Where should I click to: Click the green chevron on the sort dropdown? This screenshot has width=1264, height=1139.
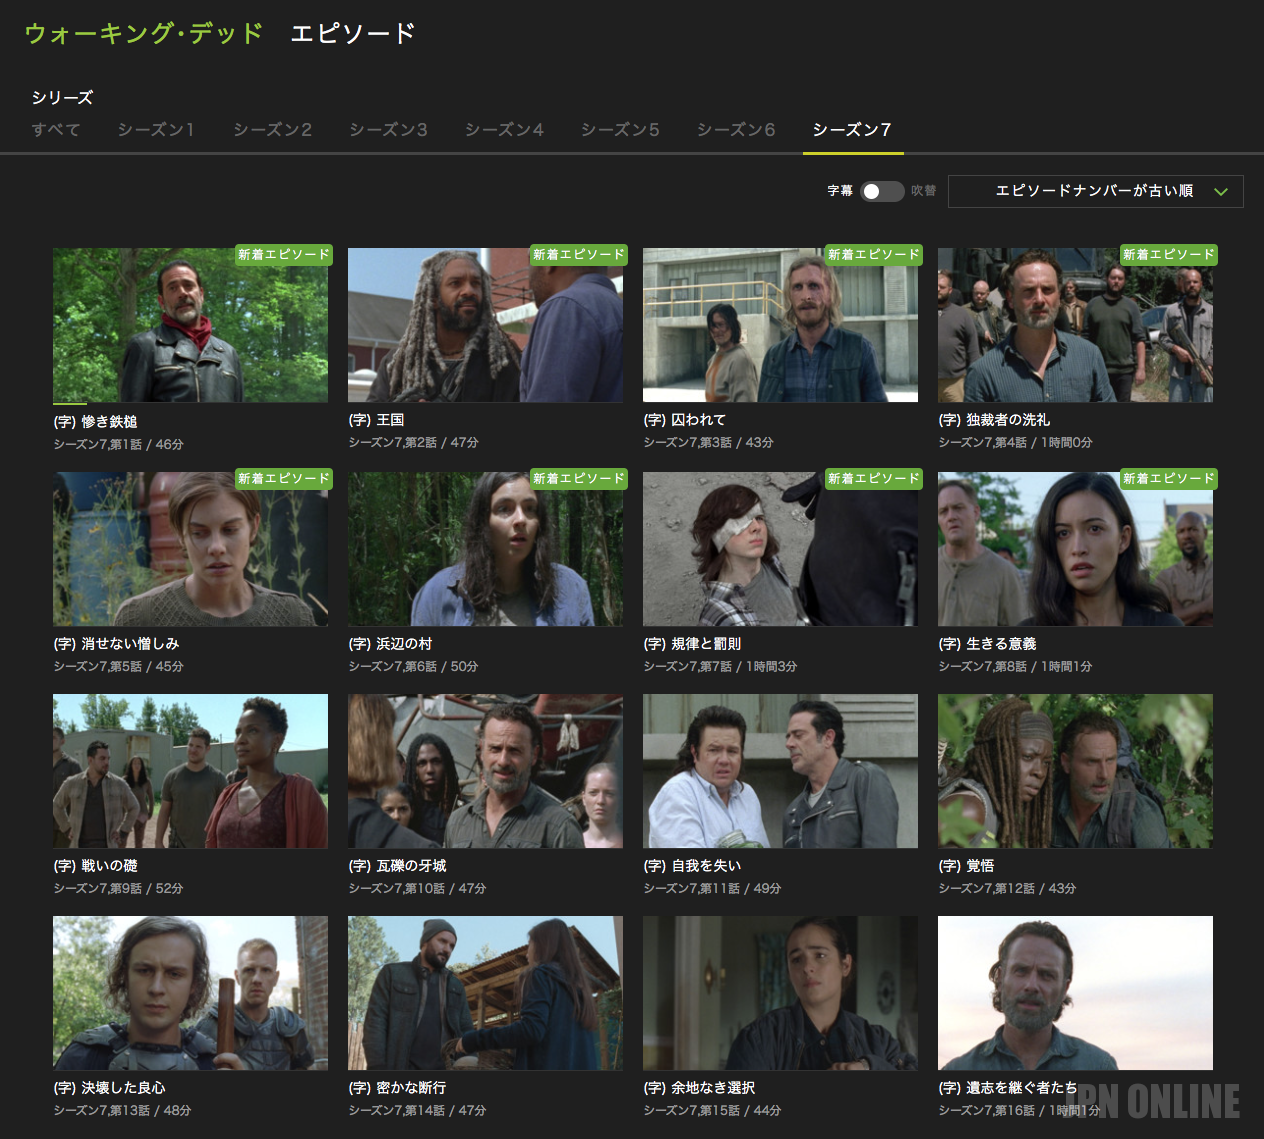coord(1221,192)
